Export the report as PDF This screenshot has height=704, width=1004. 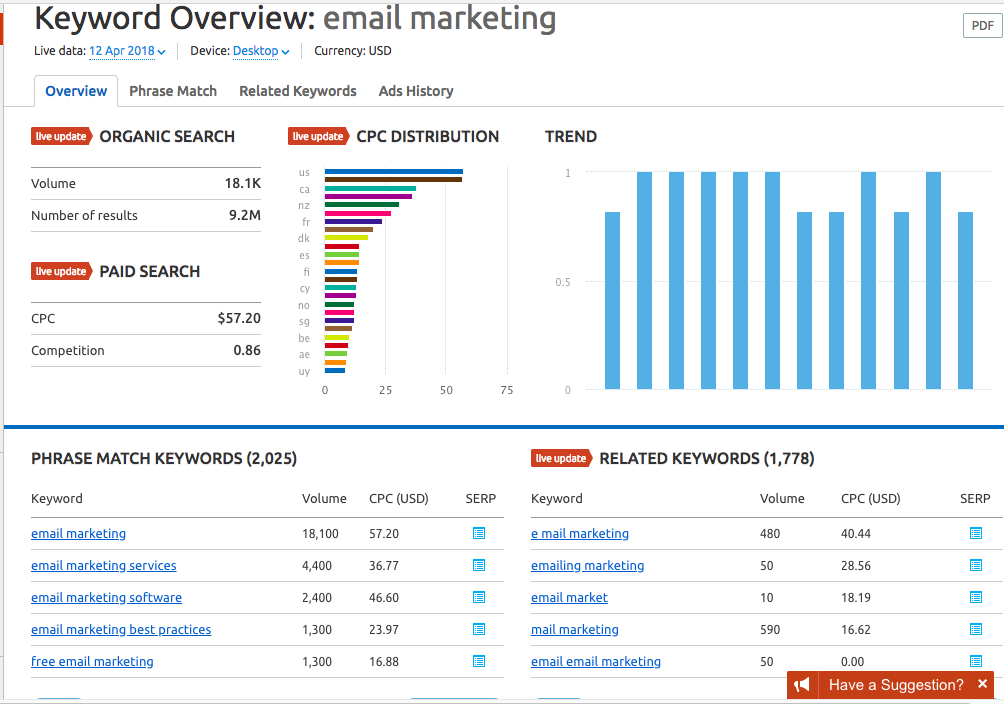(981, 25)
